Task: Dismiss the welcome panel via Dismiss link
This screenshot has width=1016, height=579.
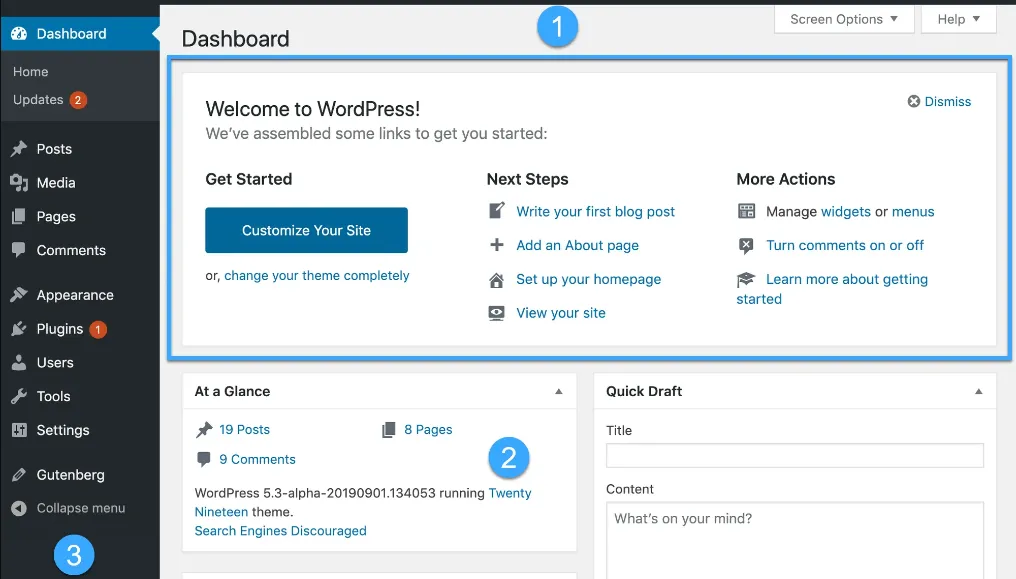Action: click(x=947, y=102)
